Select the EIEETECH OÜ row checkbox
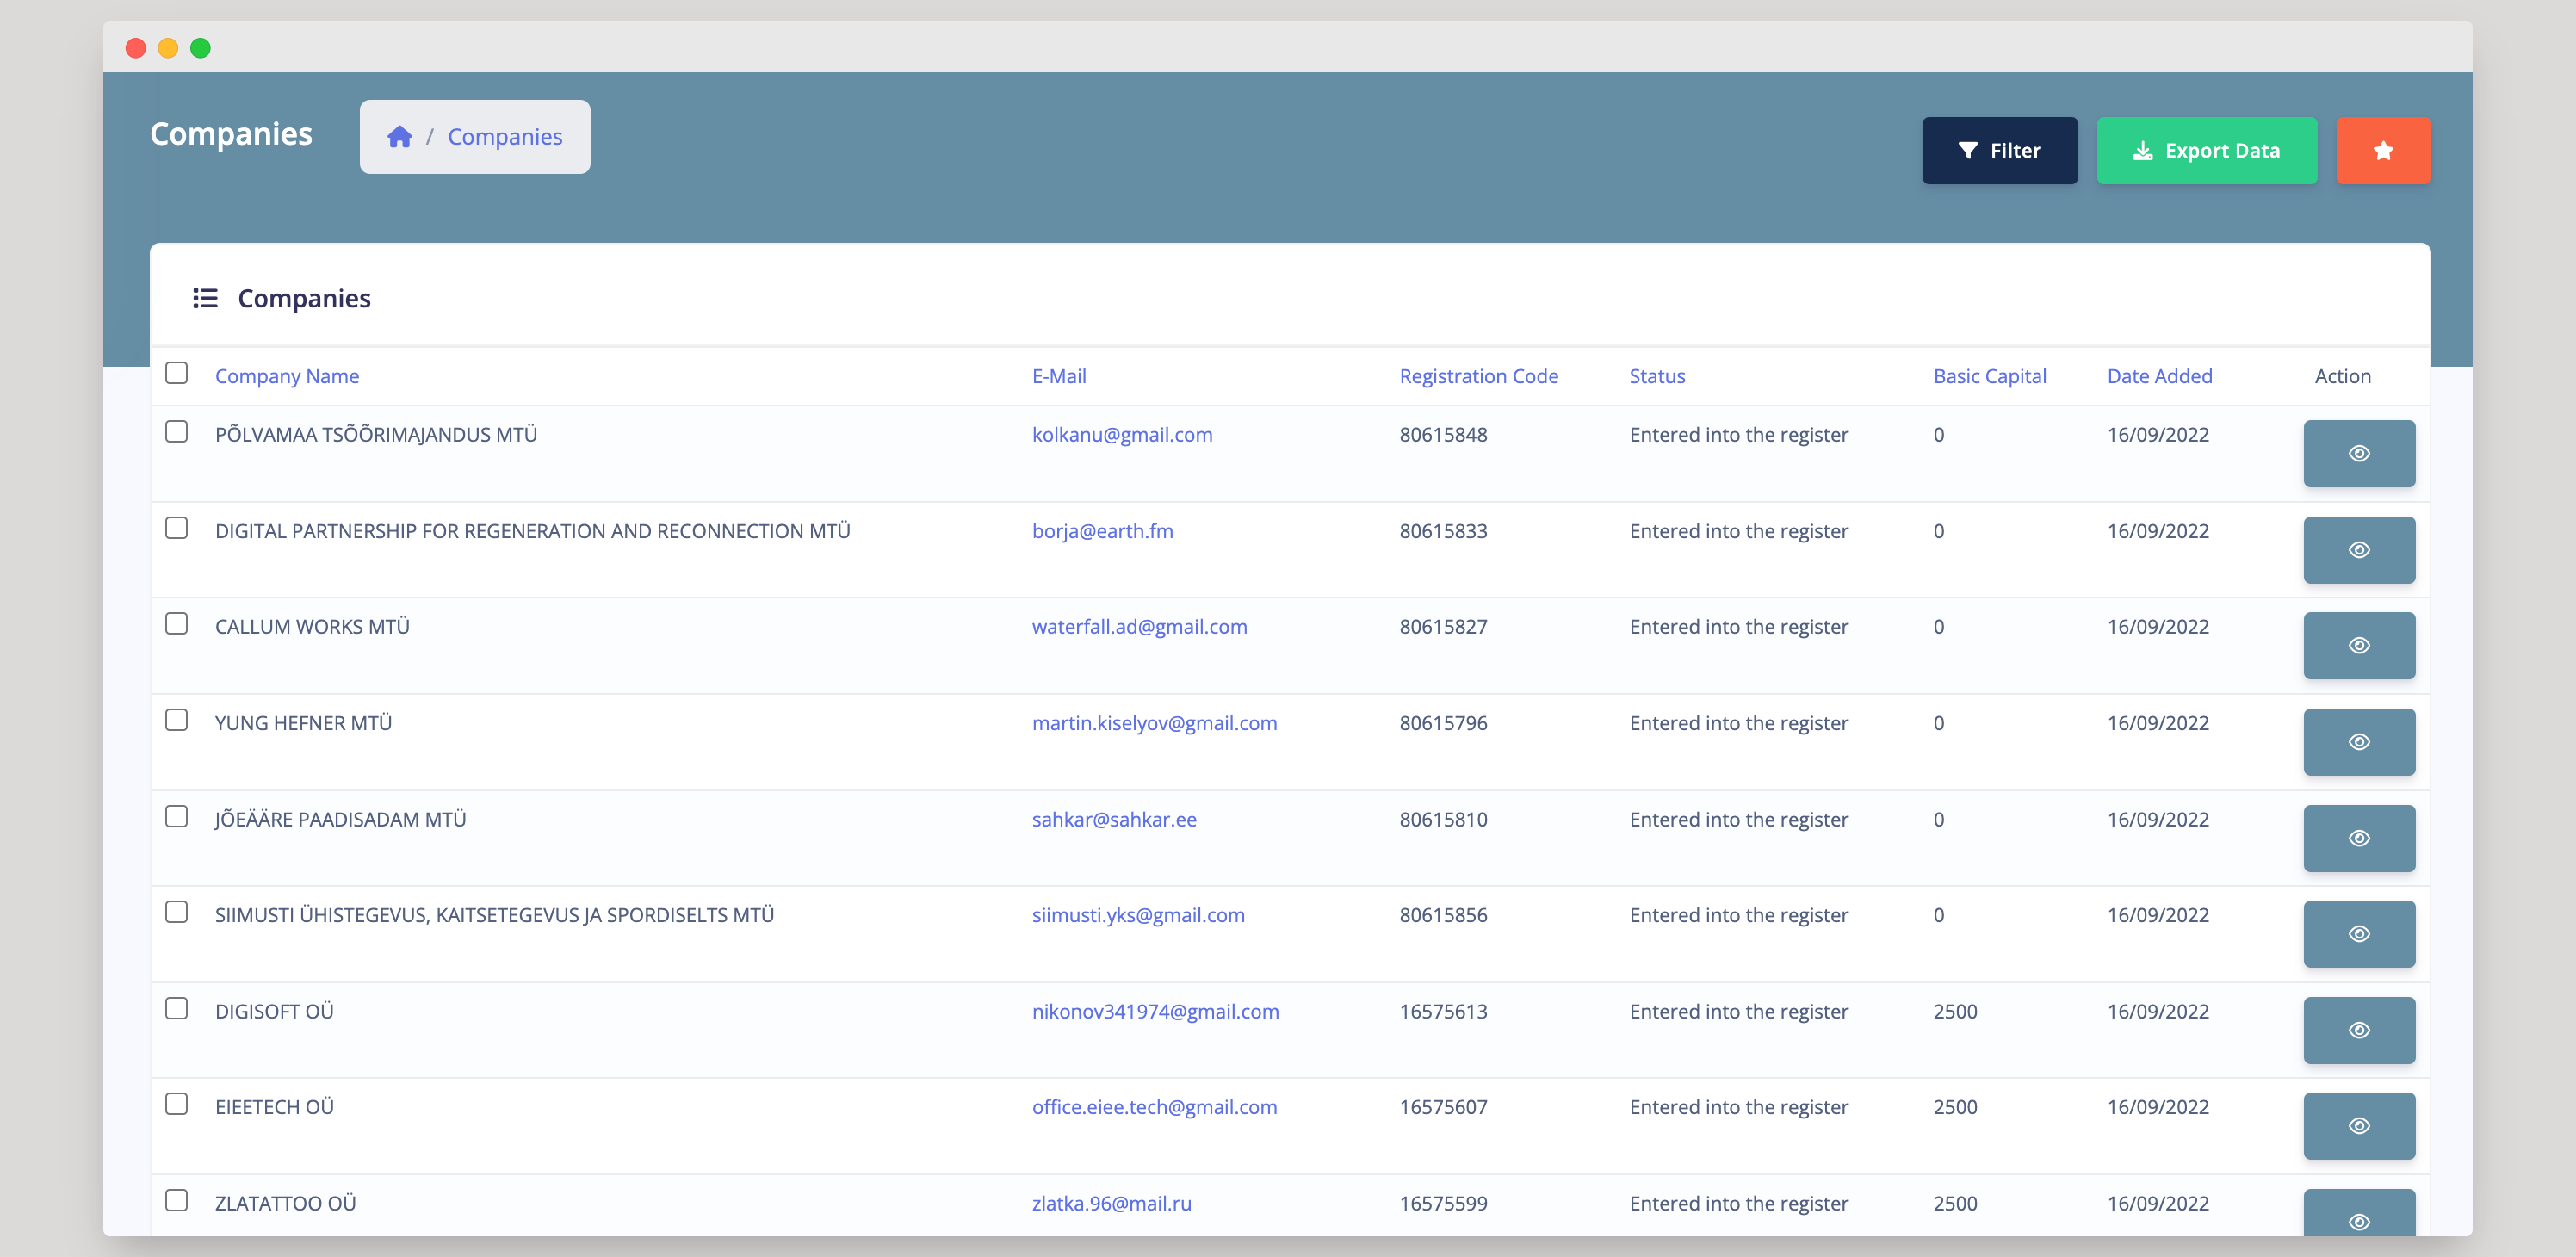 click(176, 1104)
